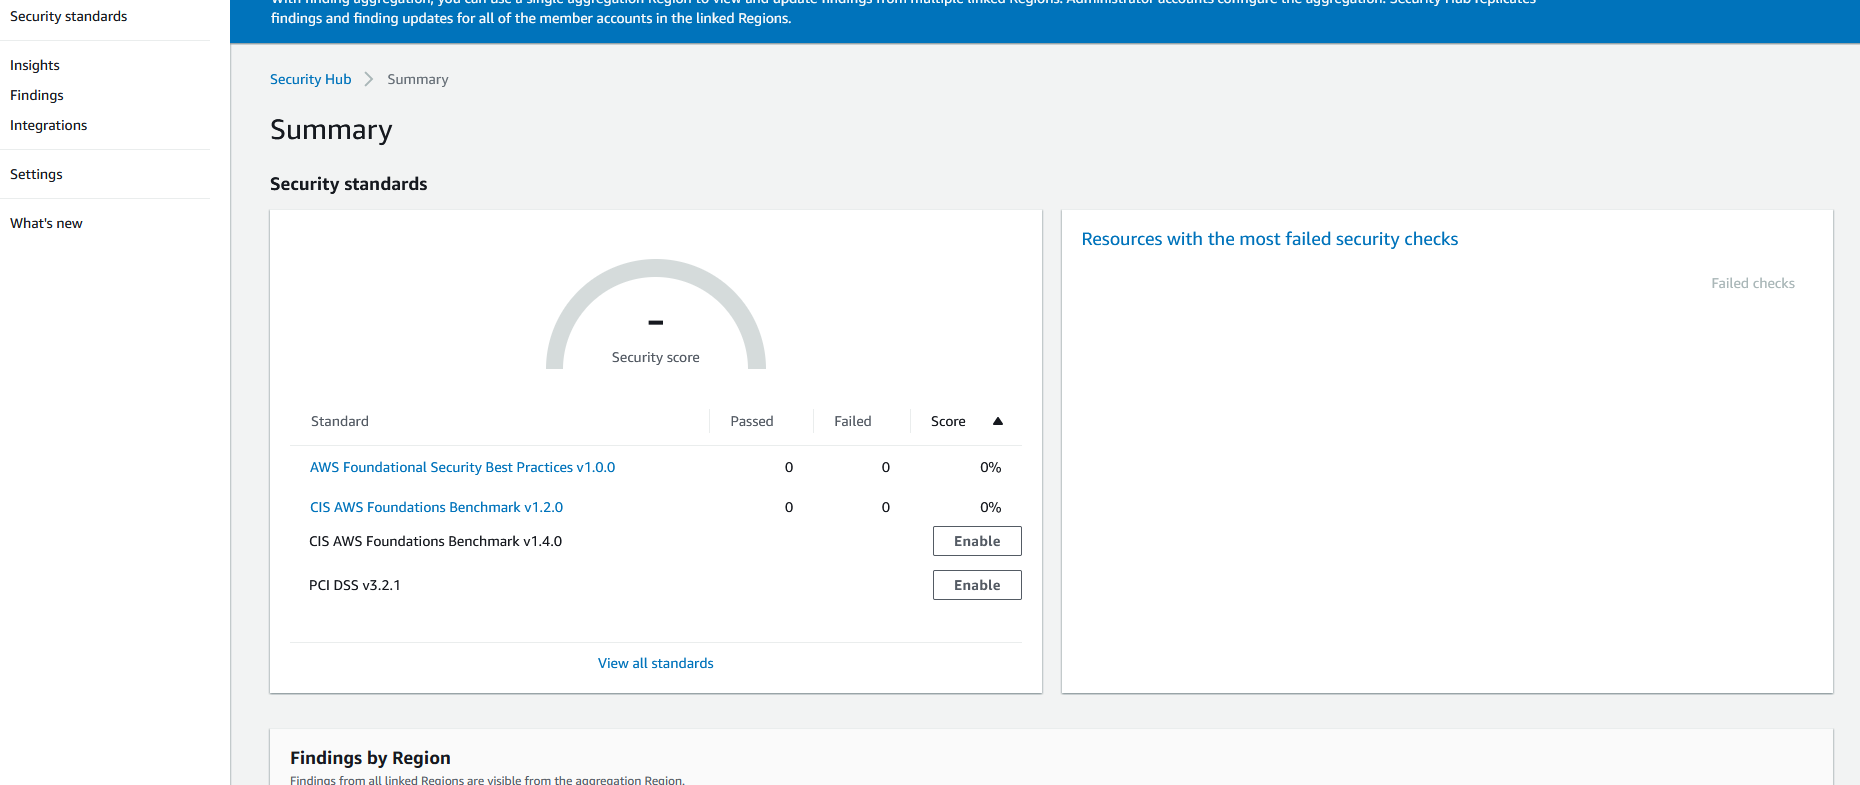Open Insights in the sidebar
Viewport: 1860px width, 785px height.
35,65
